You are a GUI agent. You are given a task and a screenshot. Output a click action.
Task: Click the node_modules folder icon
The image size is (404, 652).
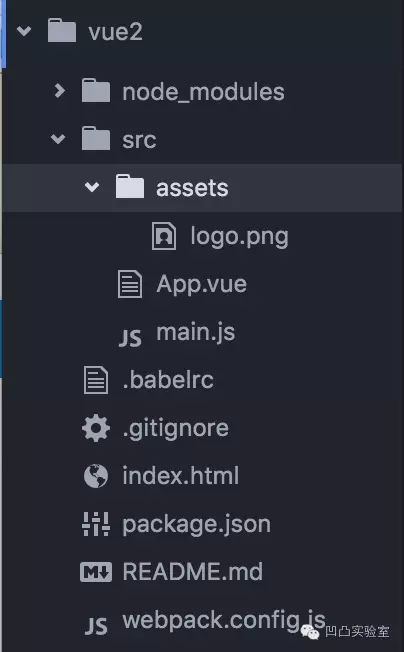[96, 90]
